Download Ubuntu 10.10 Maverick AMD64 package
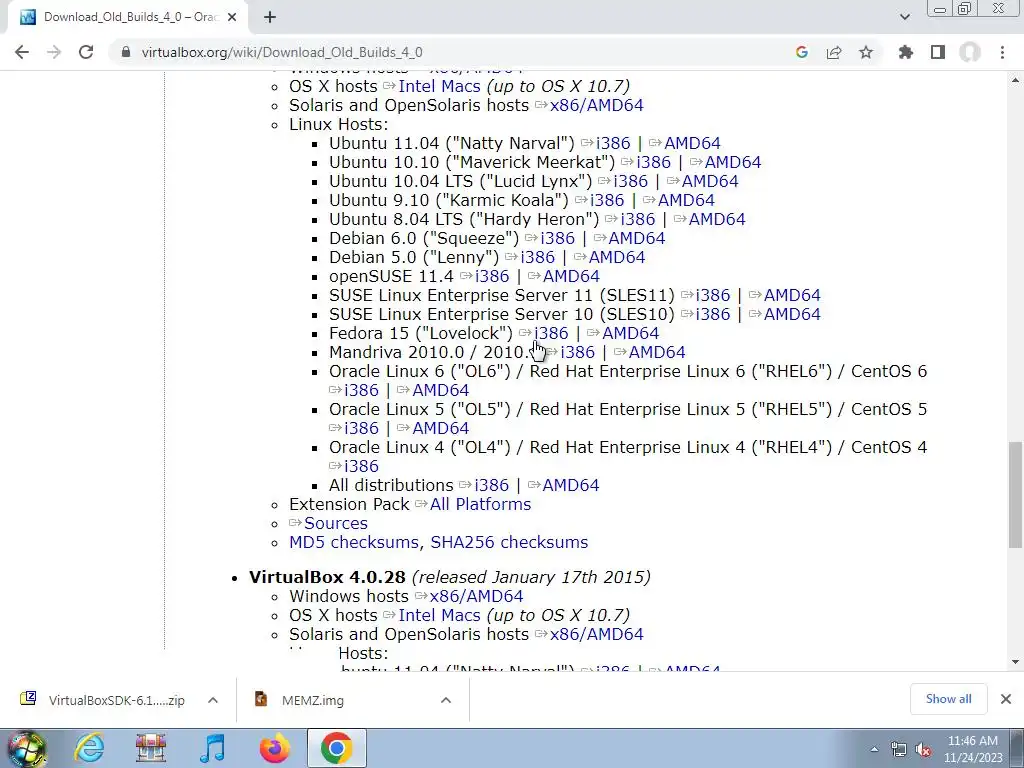The width and height of the screenshot is (1024, 768). click(733, 162)
